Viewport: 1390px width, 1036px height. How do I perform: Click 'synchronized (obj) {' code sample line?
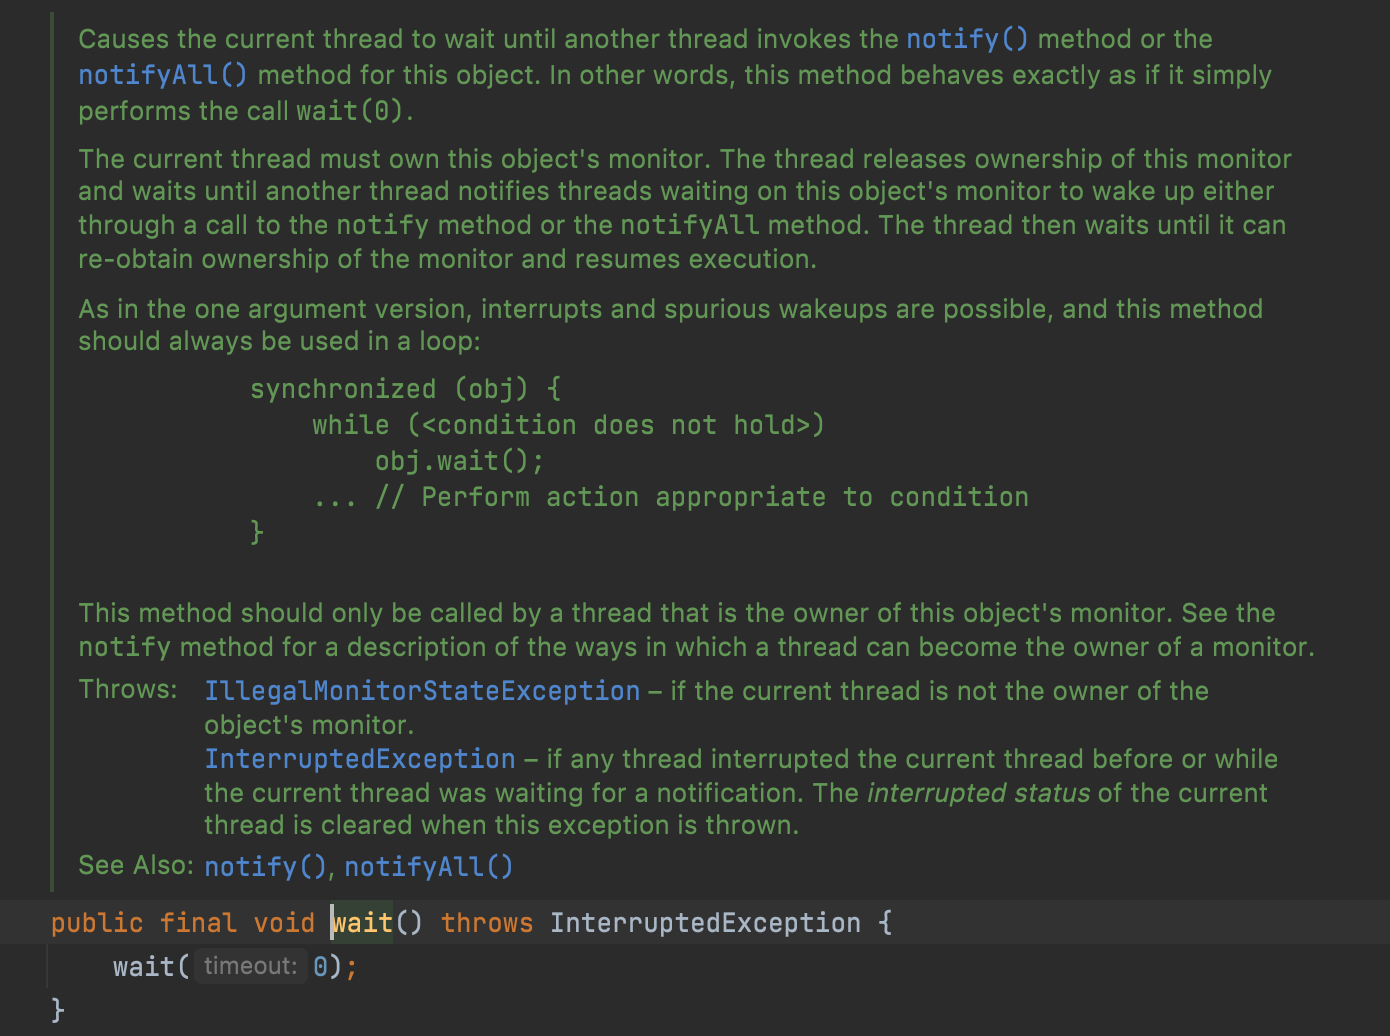(406, 389)
